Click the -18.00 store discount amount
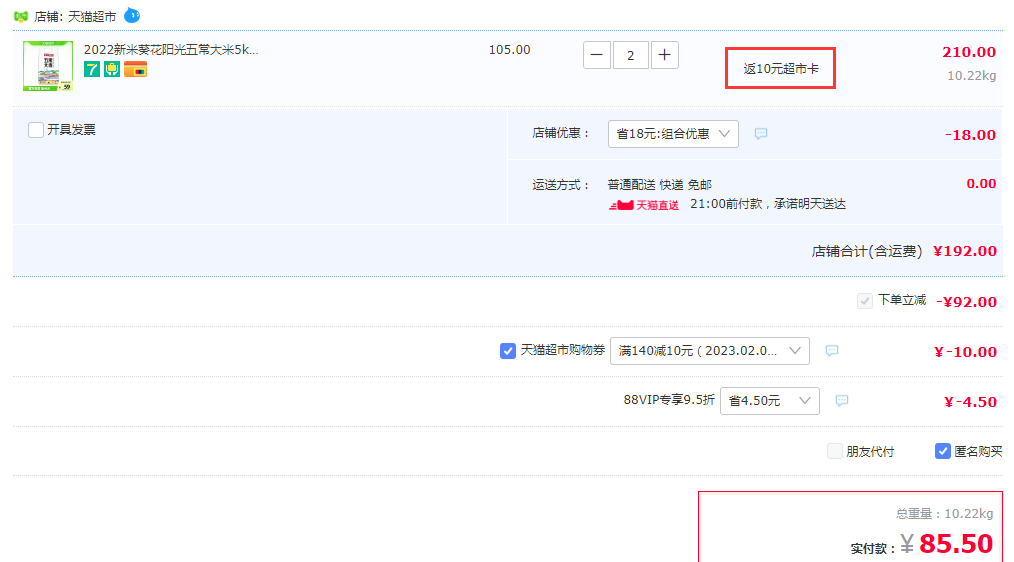 tap(970, 135)
